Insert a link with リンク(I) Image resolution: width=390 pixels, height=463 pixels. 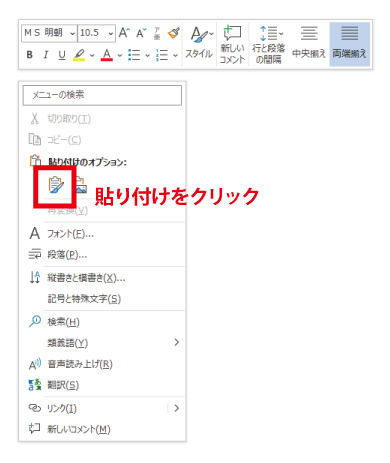[x=62, y=408]
